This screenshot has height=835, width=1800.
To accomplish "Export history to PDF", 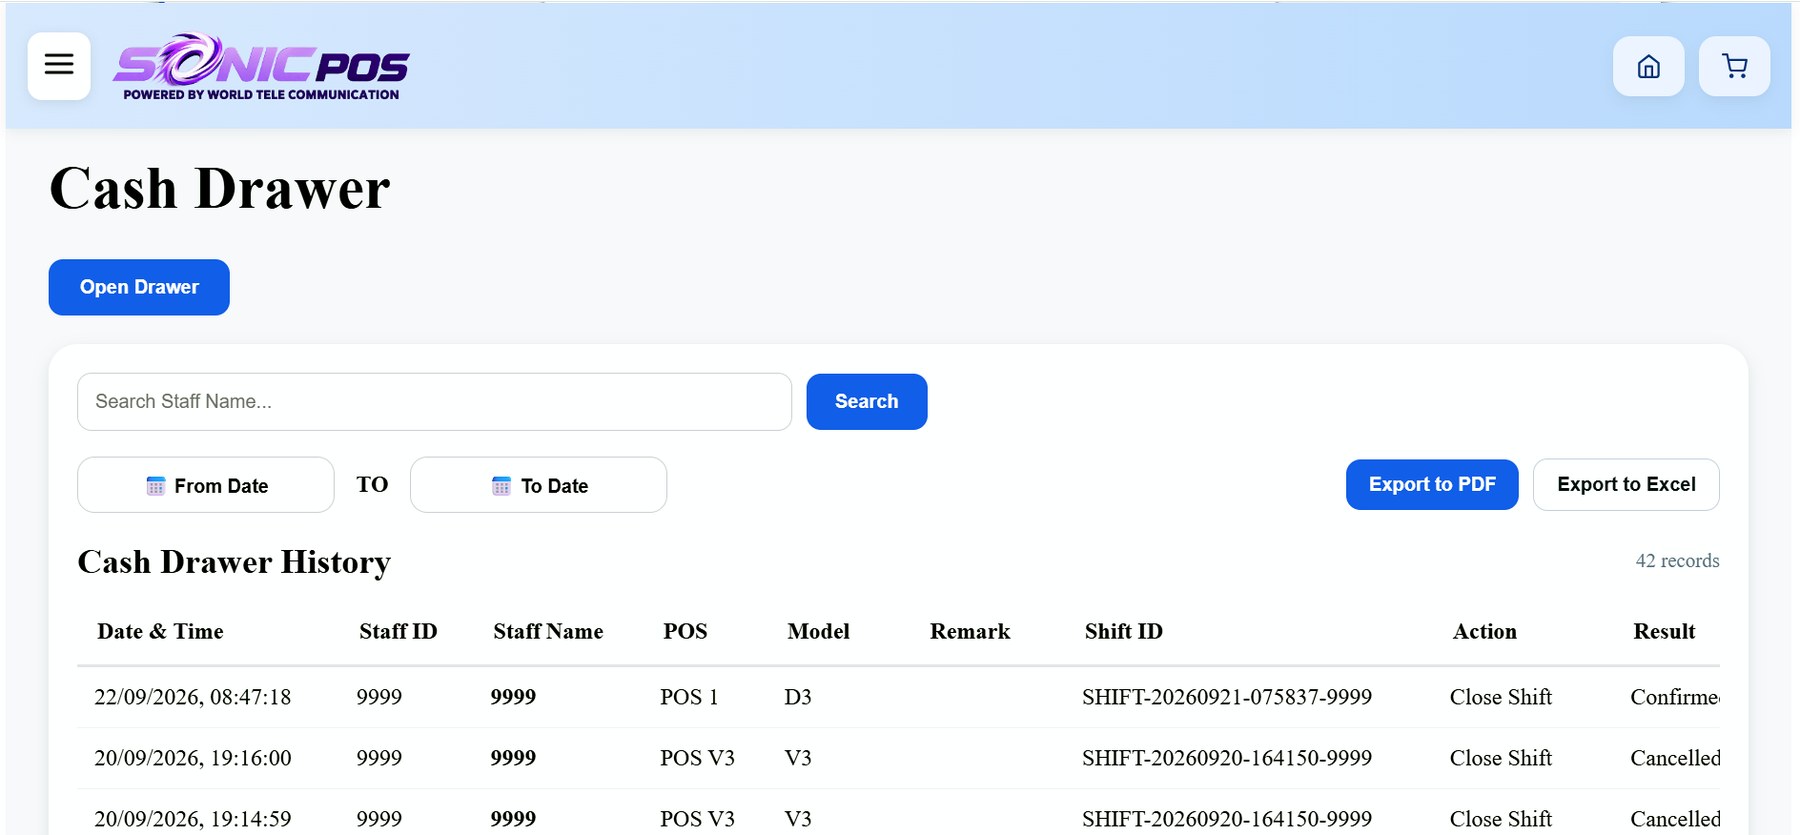I will click(x=1432, y=485).
